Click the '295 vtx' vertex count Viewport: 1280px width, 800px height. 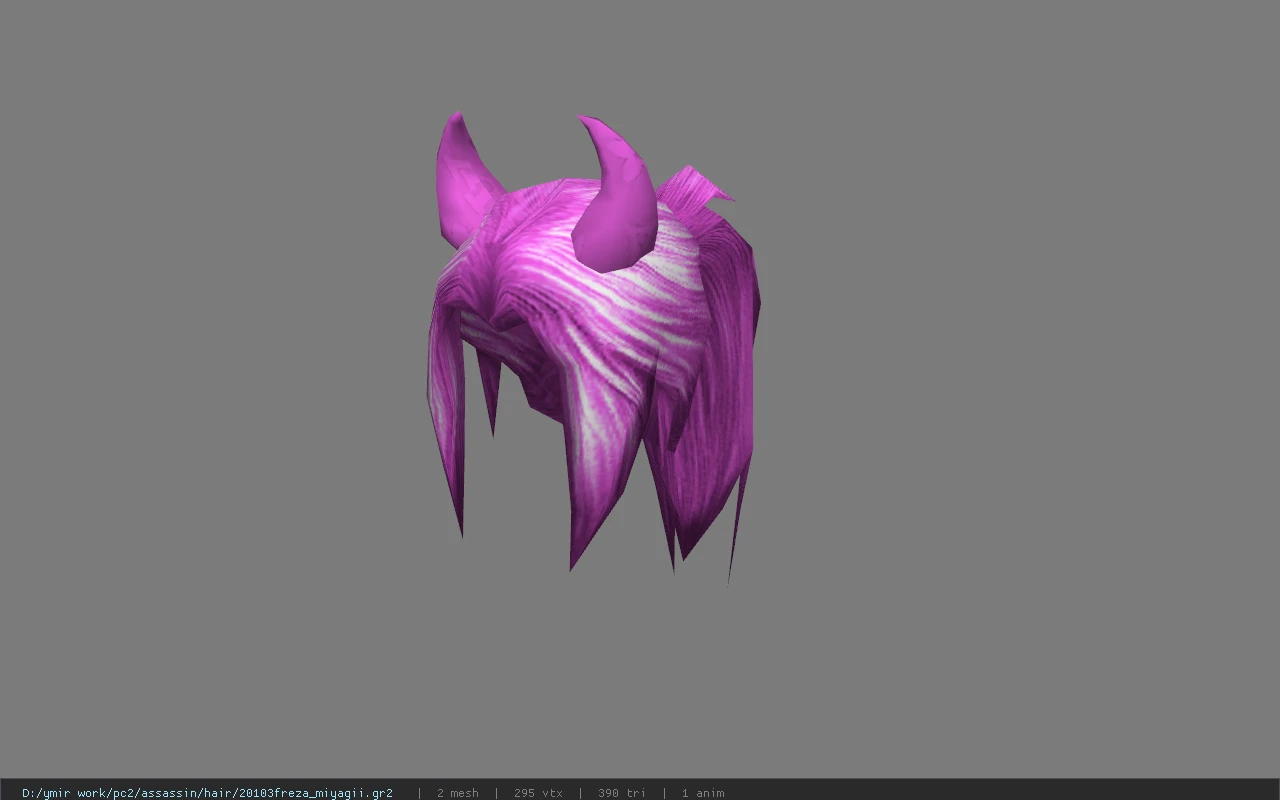click(x=538, y=793)
